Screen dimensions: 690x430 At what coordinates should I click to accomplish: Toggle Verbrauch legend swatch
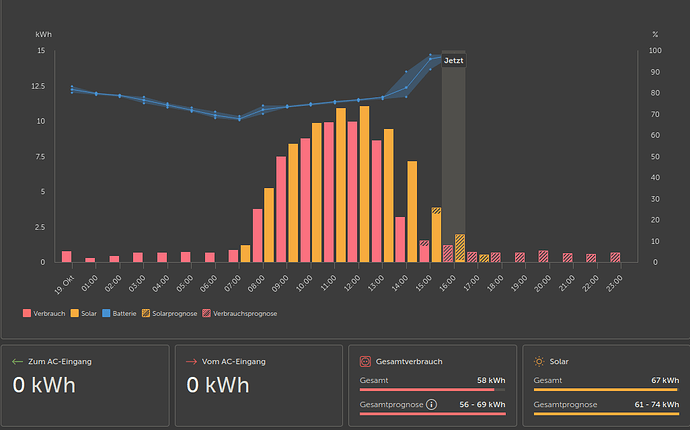27,313
